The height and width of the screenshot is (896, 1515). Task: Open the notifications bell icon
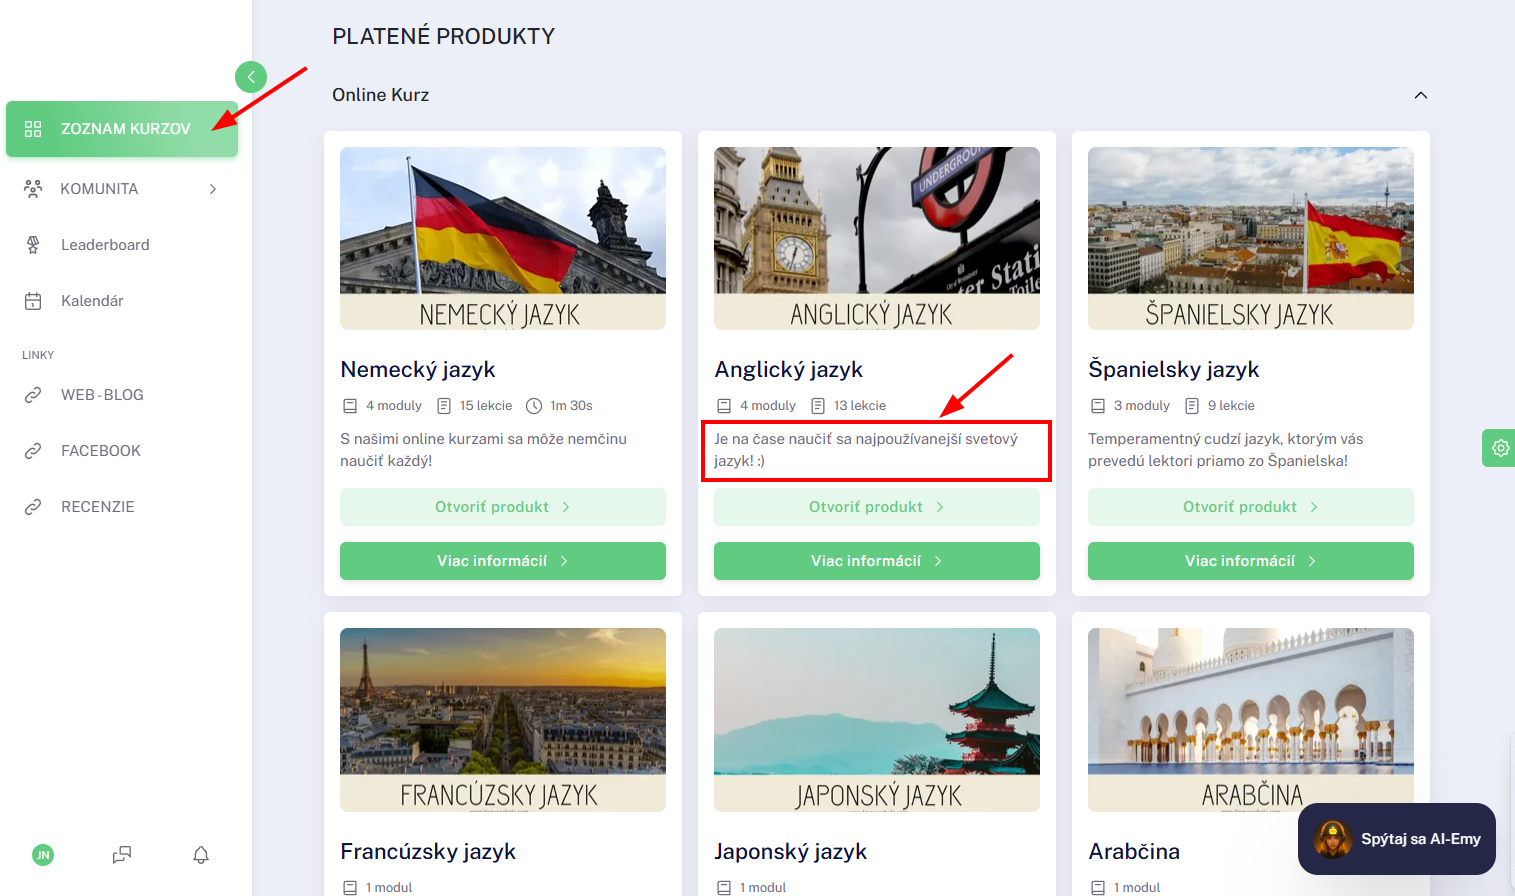201,855
